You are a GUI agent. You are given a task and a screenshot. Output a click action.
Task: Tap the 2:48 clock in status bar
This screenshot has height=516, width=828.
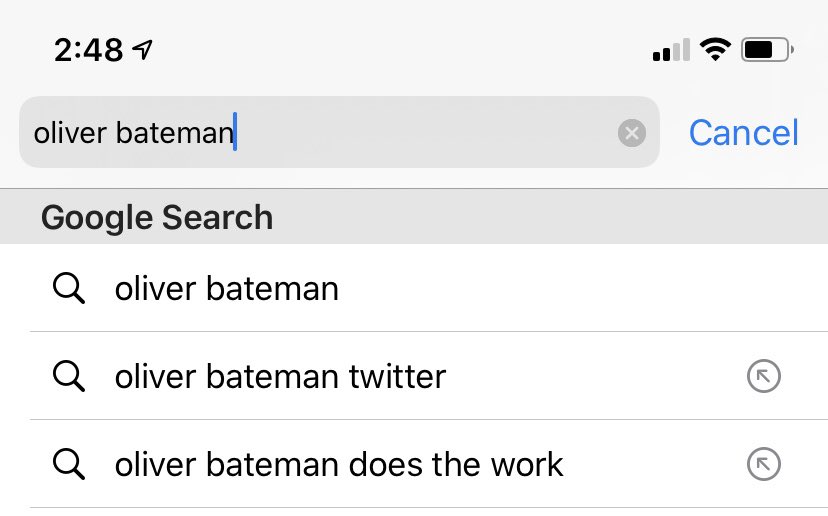pos(89,49)
